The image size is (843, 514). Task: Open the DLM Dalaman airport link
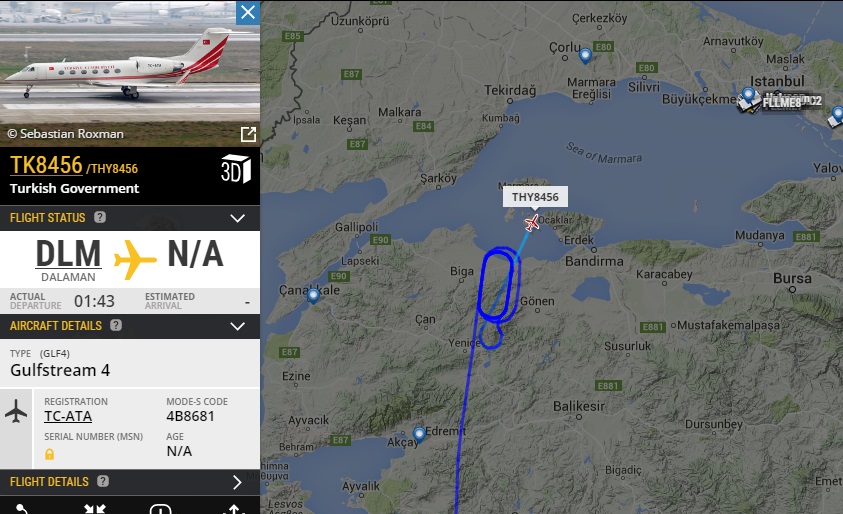68,254
